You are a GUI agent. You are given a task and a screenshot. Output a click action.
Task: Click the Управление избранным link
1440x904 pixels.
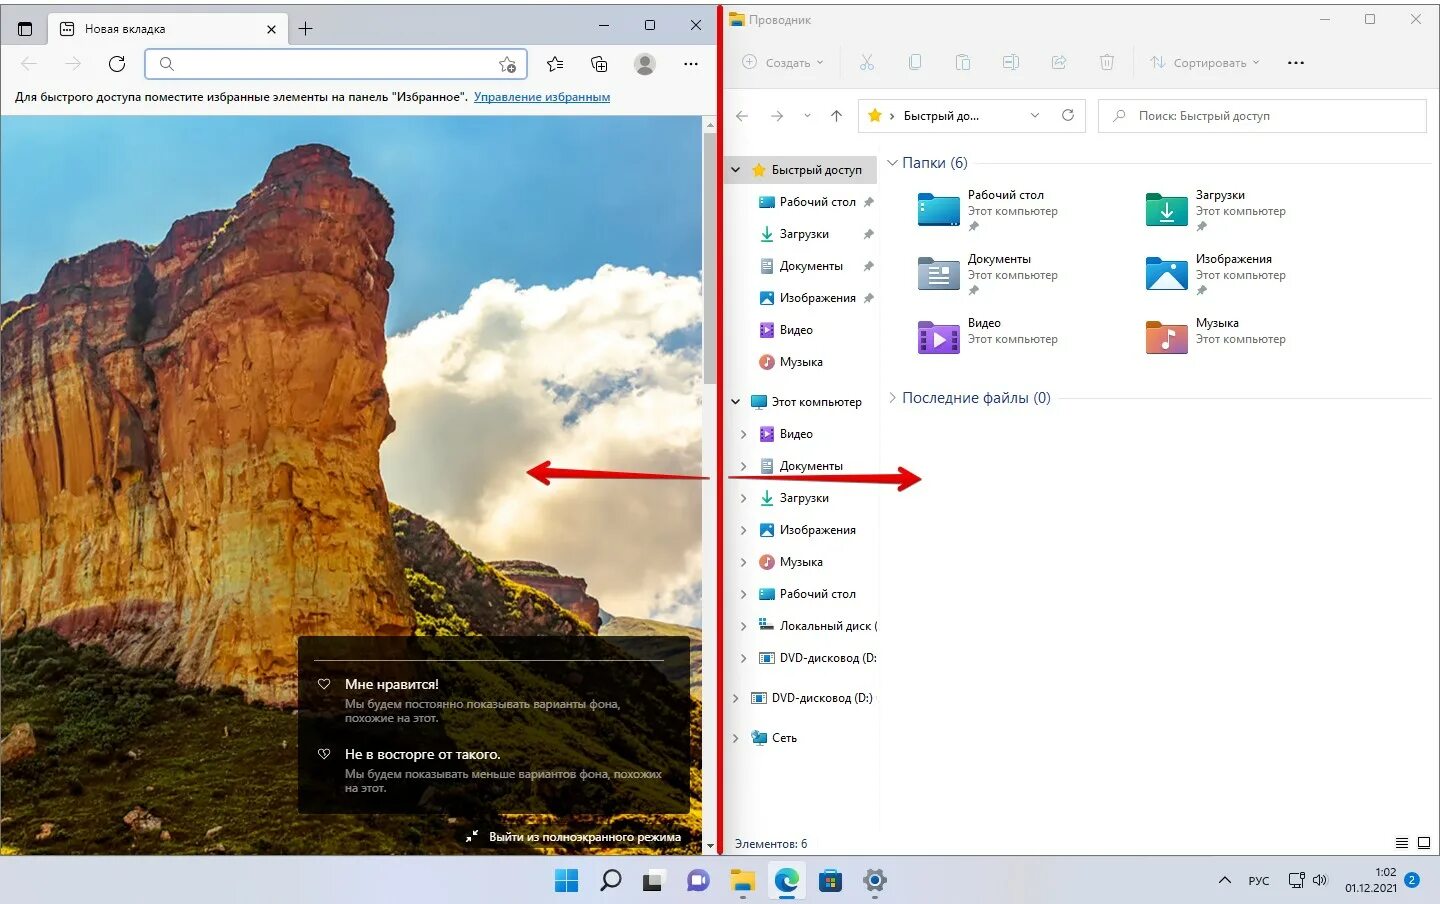click(542, 97)
